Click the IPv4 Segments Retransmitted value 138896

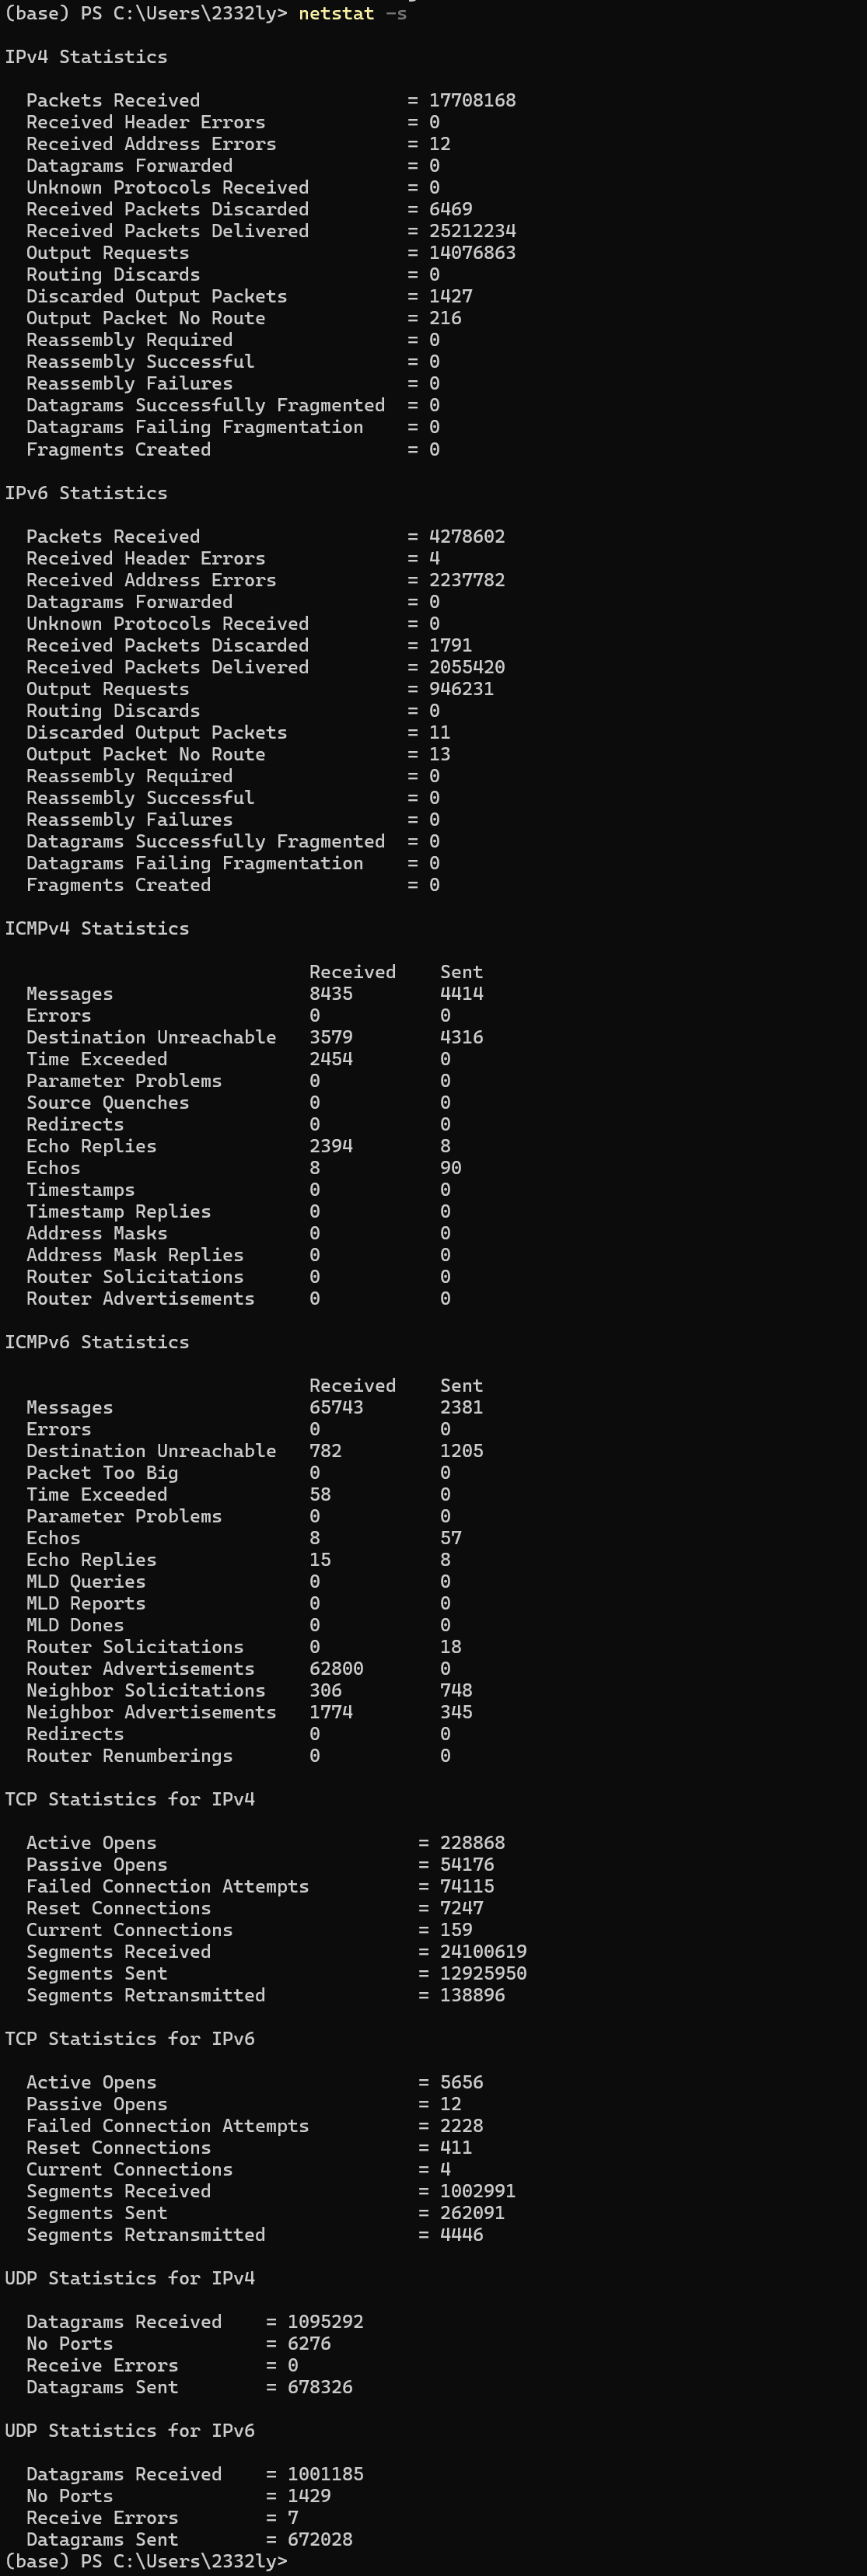coord(473,1995)
